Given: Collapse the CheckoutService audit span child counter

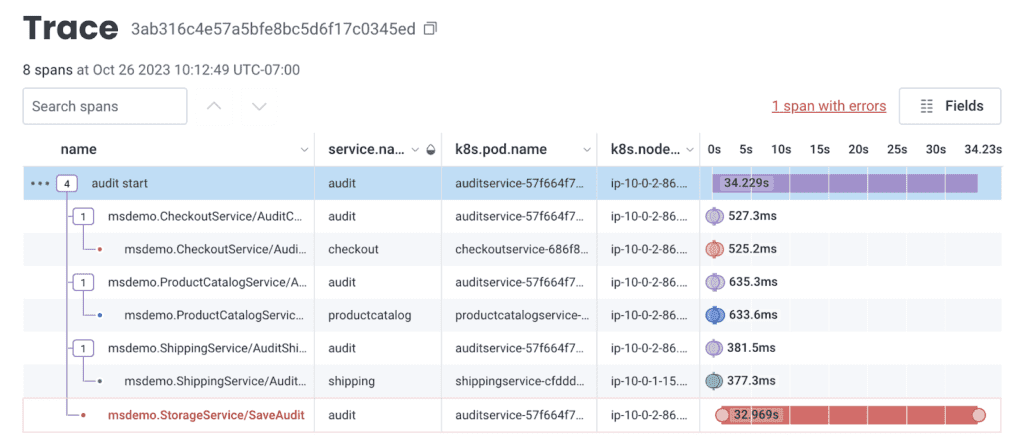Looking at the screenshot, I should point(84,216).
